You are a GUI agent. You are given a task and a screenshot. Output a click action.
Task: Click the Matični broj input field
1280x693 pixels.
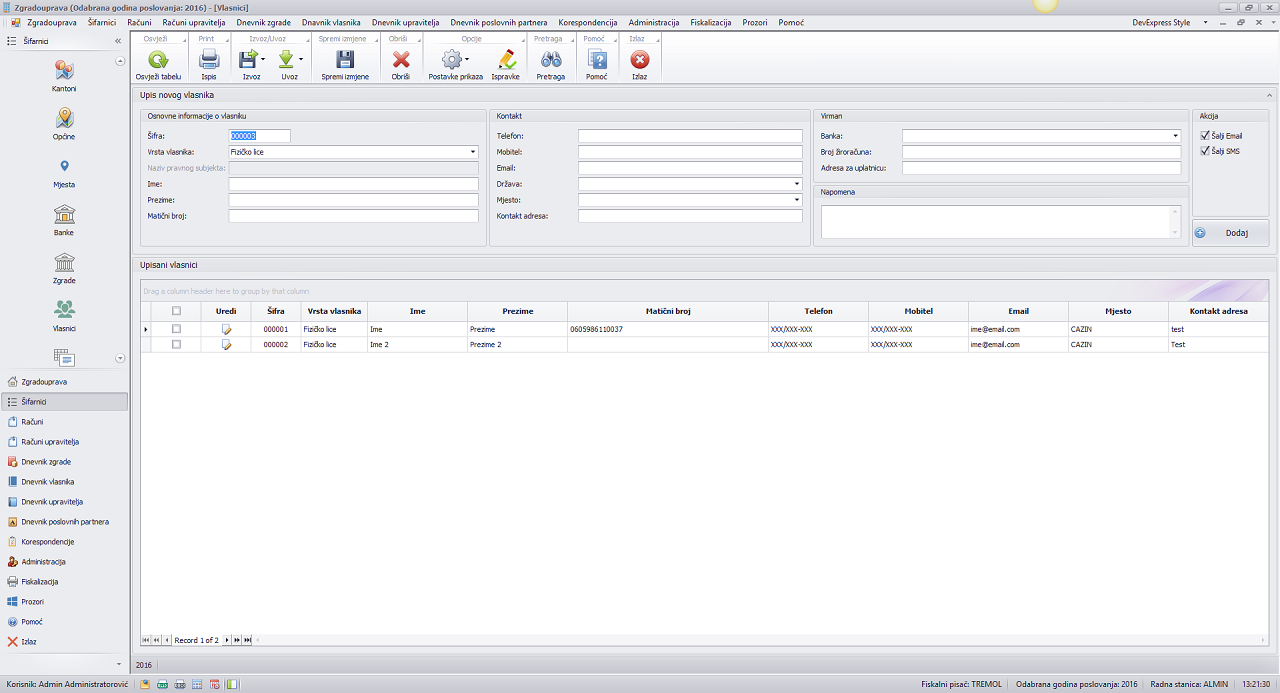click(x=354, y=216)
